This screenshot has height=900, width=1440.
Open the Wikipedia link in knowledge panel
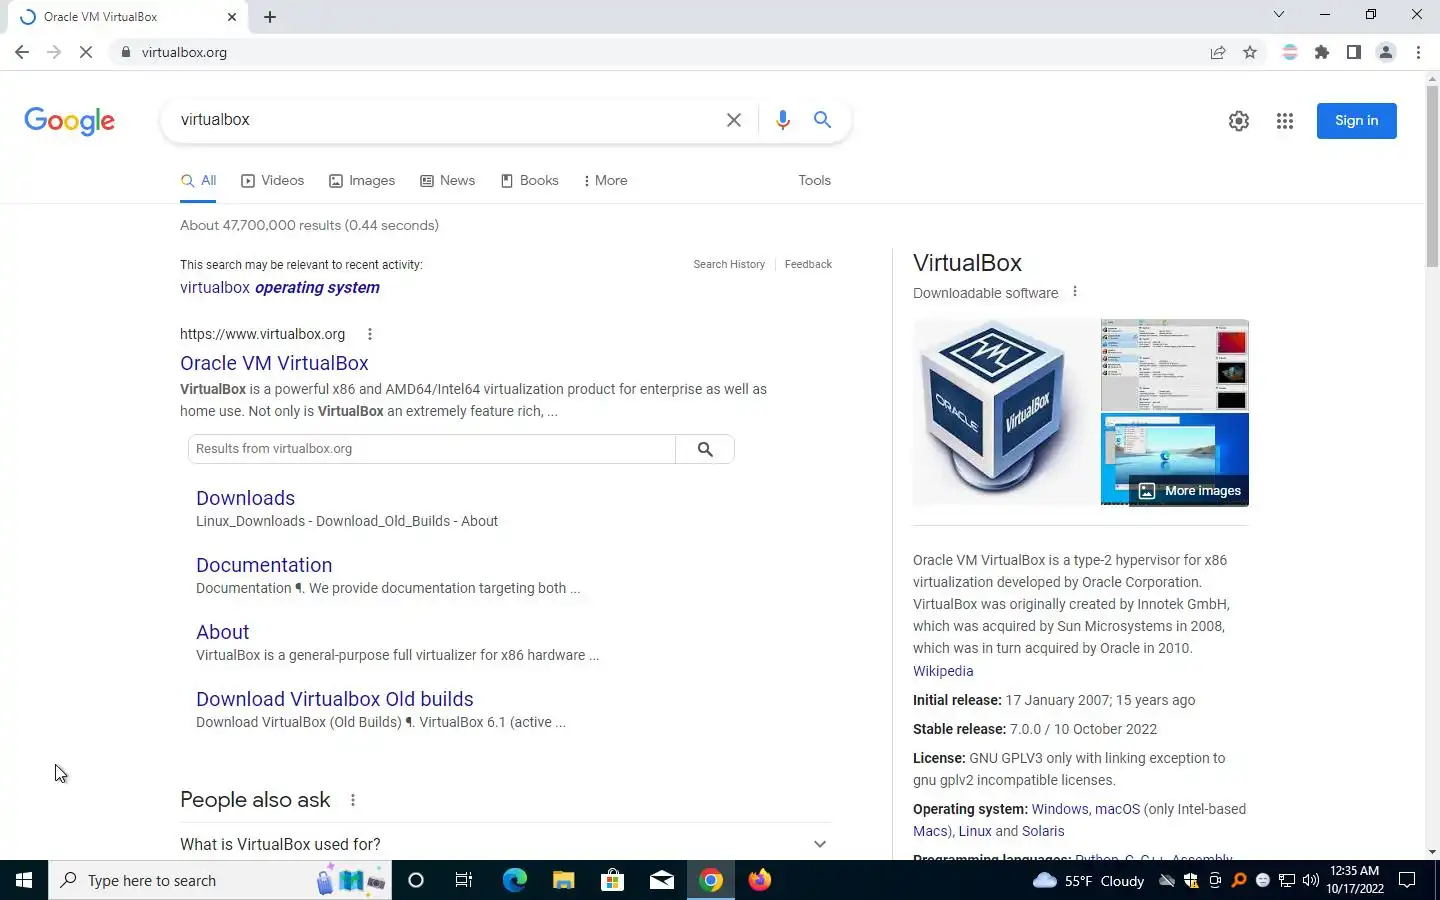tap(943, 672)
